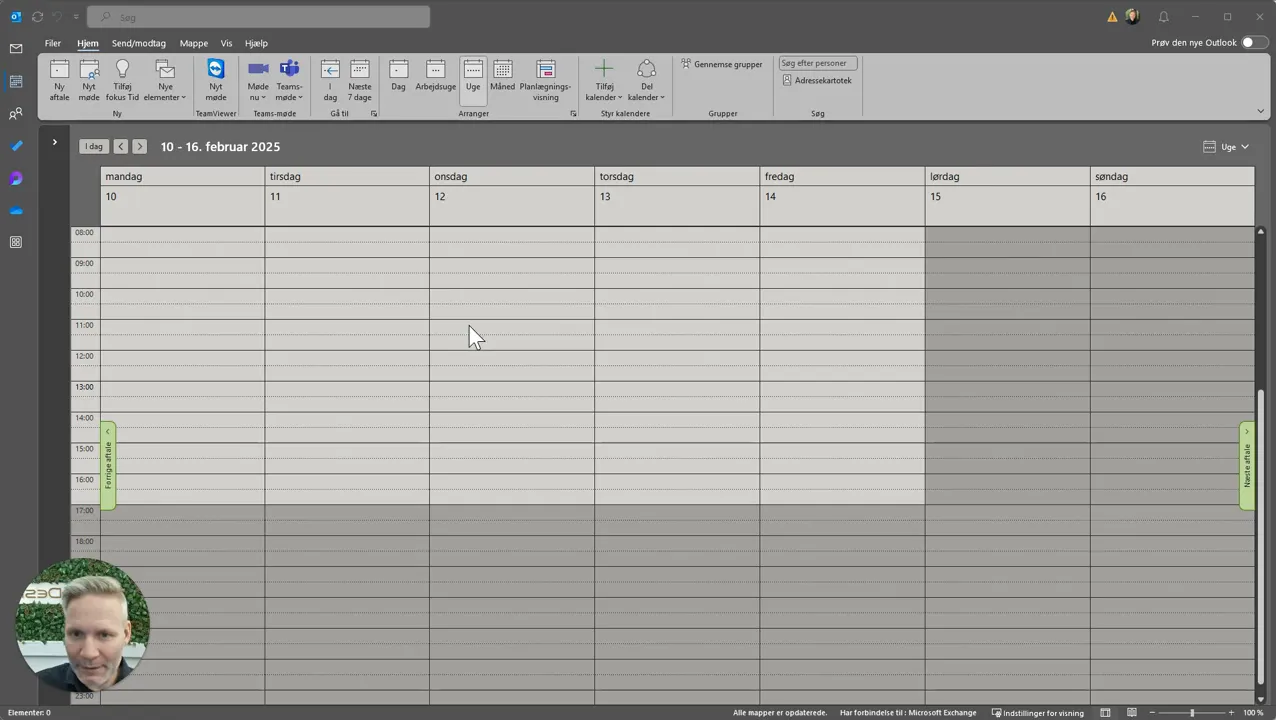Viewport: 1276px width, 720px height.
Task: Open the Uge view dropdown above the calendar
Action: pos(1227,147)
